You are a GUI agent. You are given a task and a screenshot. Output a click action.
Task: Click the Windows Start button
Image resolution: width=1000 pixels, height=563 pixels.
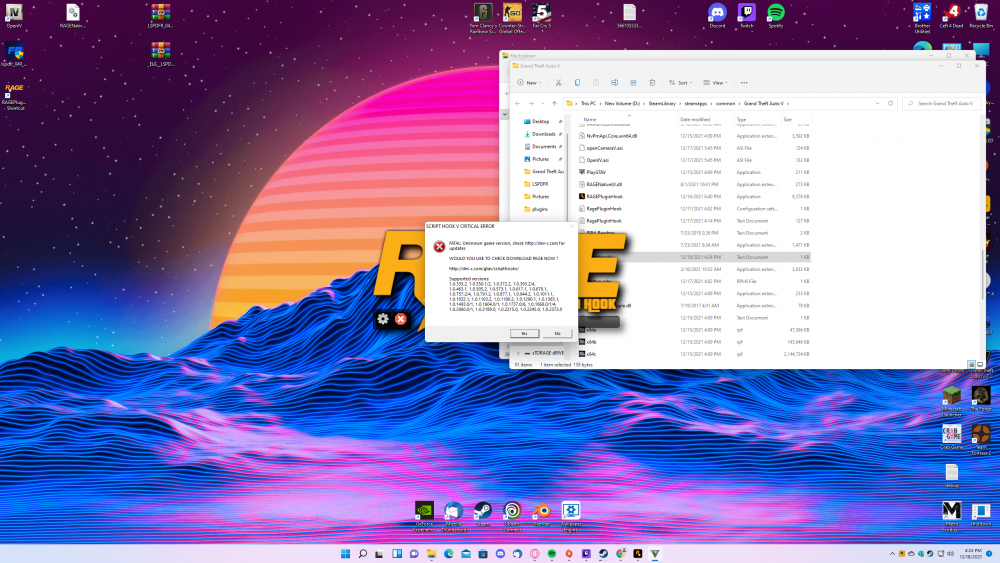point(345,554)
